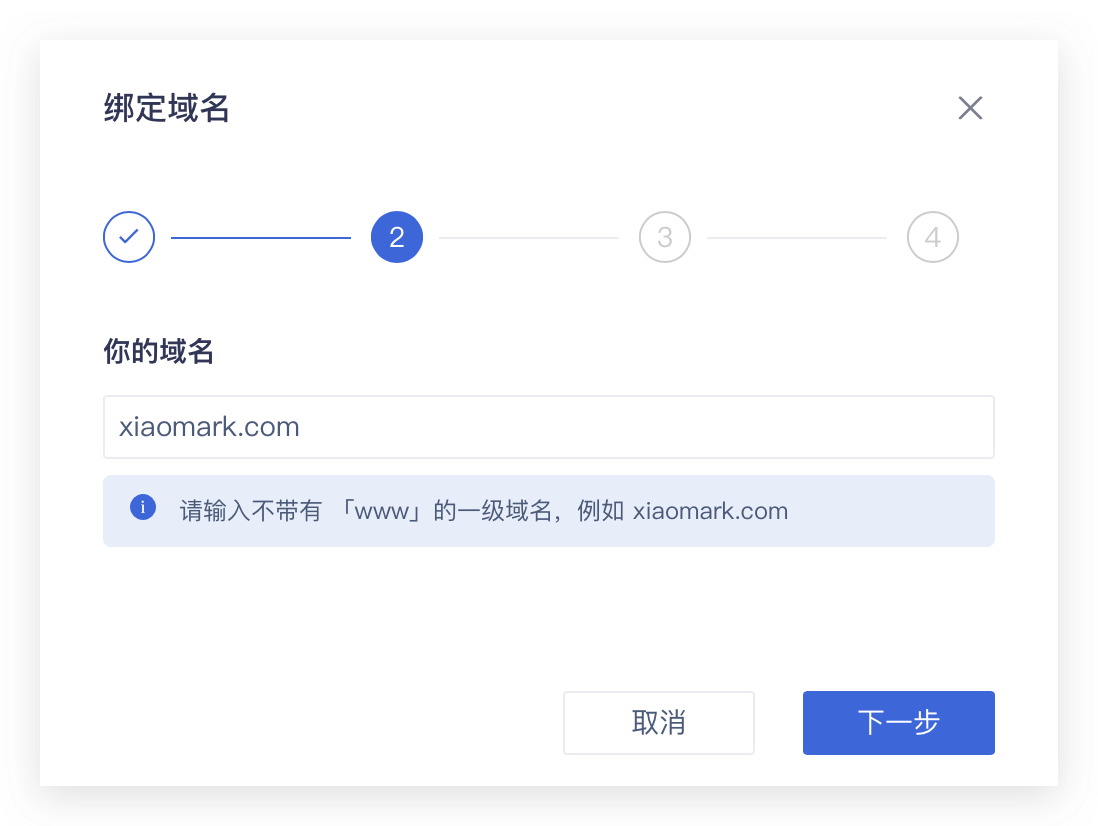Click the blue info icon in the hint banner
This screenshot has width=1098, height=826.
coord(143,508)
